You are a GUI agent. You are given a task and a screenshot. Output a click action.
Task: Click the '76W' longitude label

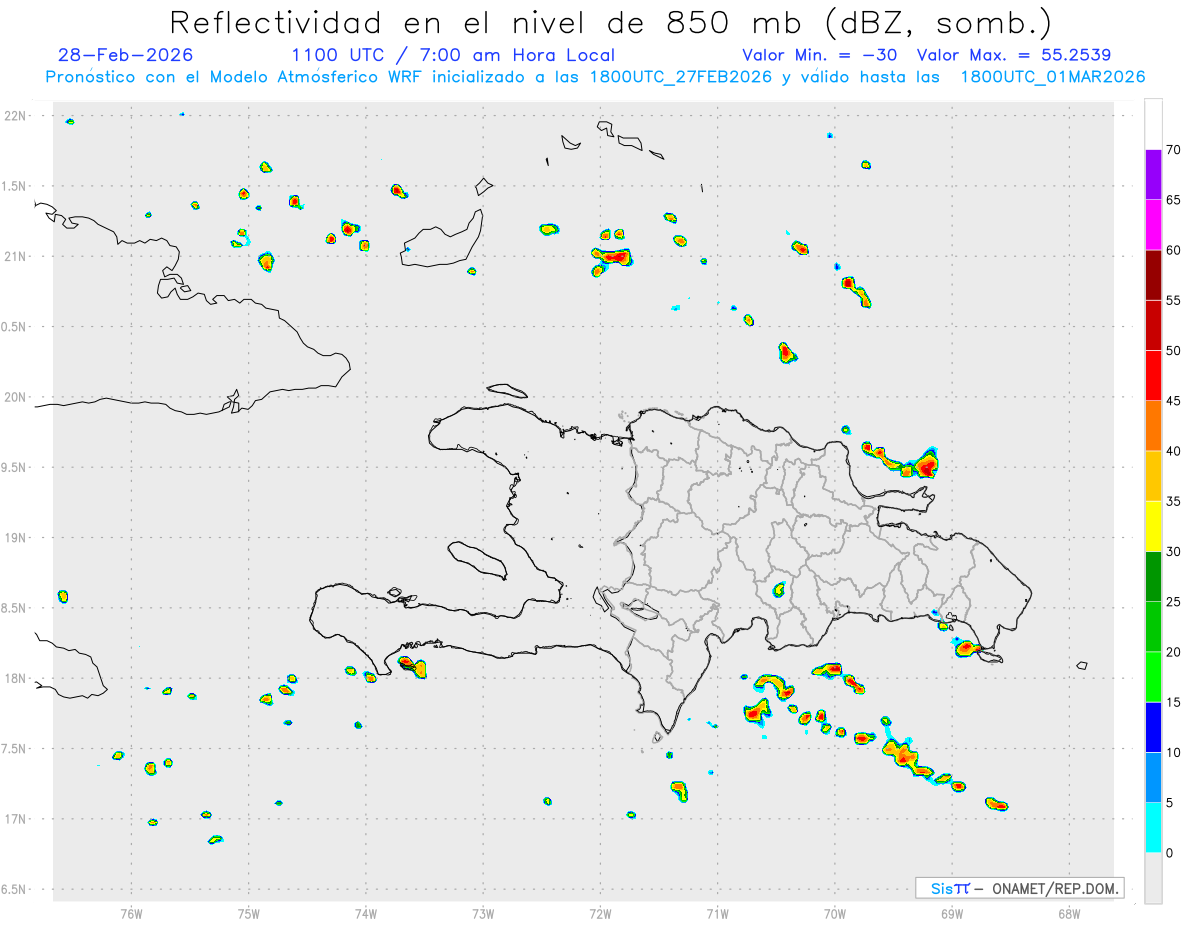pyautogui.click(x=131, y=914)
